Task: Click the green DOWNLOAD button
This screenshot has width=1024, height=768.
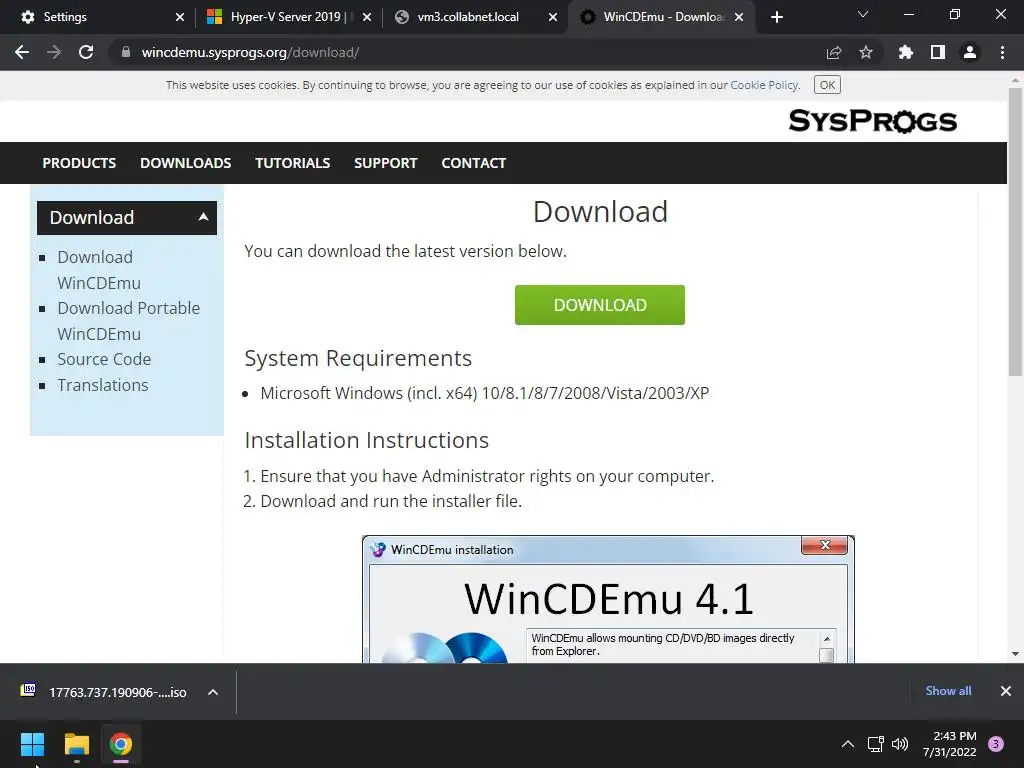Action: [x=600, y=305]
